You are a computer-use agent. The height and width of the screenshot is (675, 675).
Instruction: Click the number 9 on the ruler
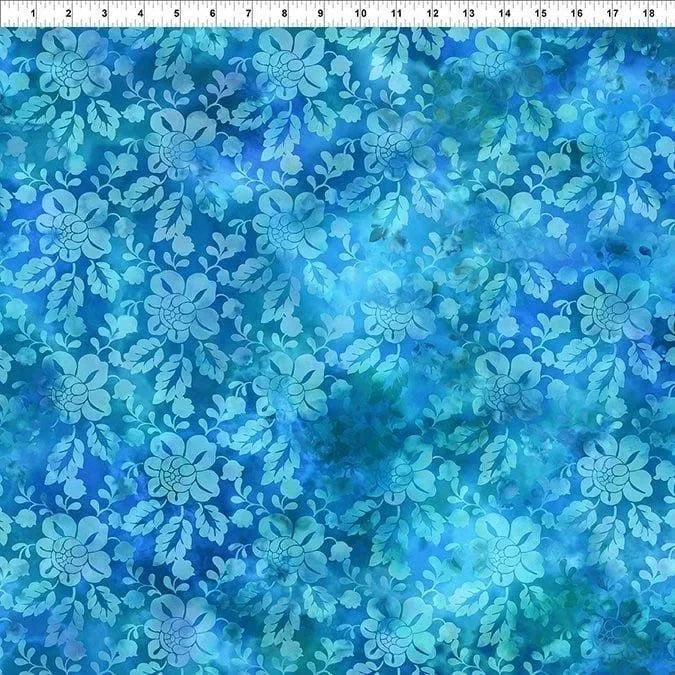point(322,15)
